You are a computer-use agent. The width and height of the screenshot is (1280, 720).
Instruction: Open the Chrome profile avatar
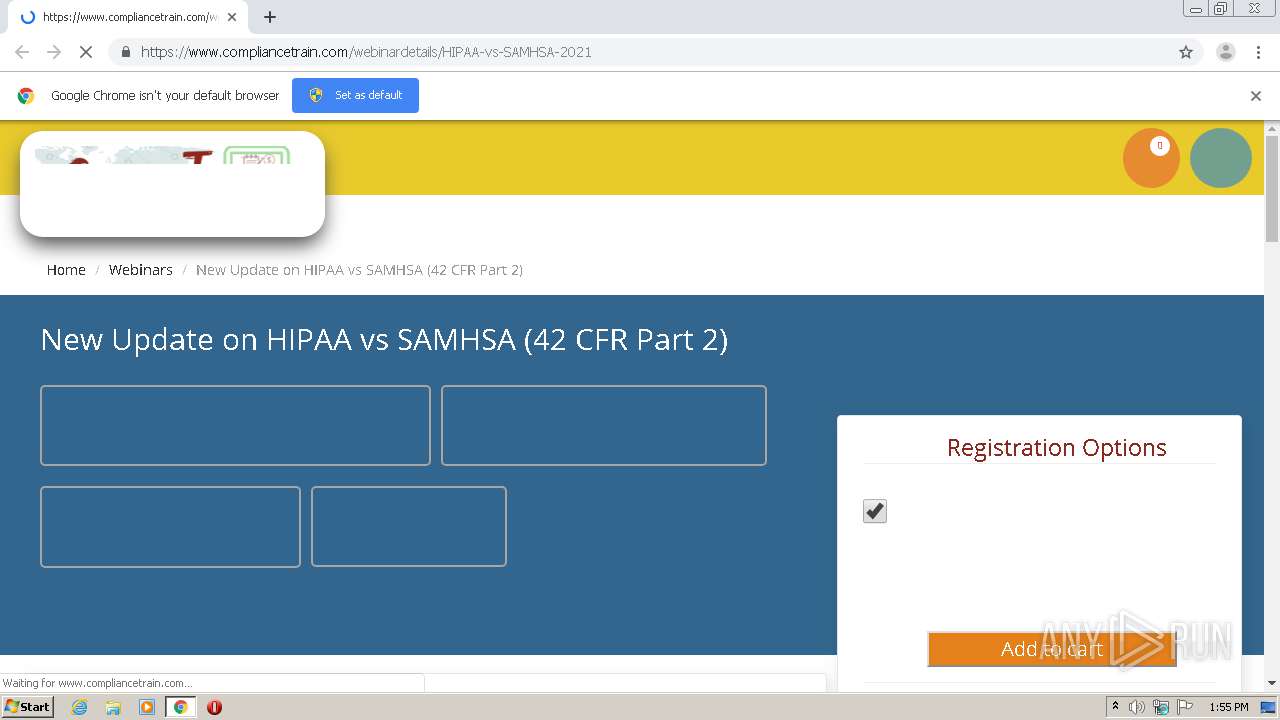click(x=1225, y=52)
